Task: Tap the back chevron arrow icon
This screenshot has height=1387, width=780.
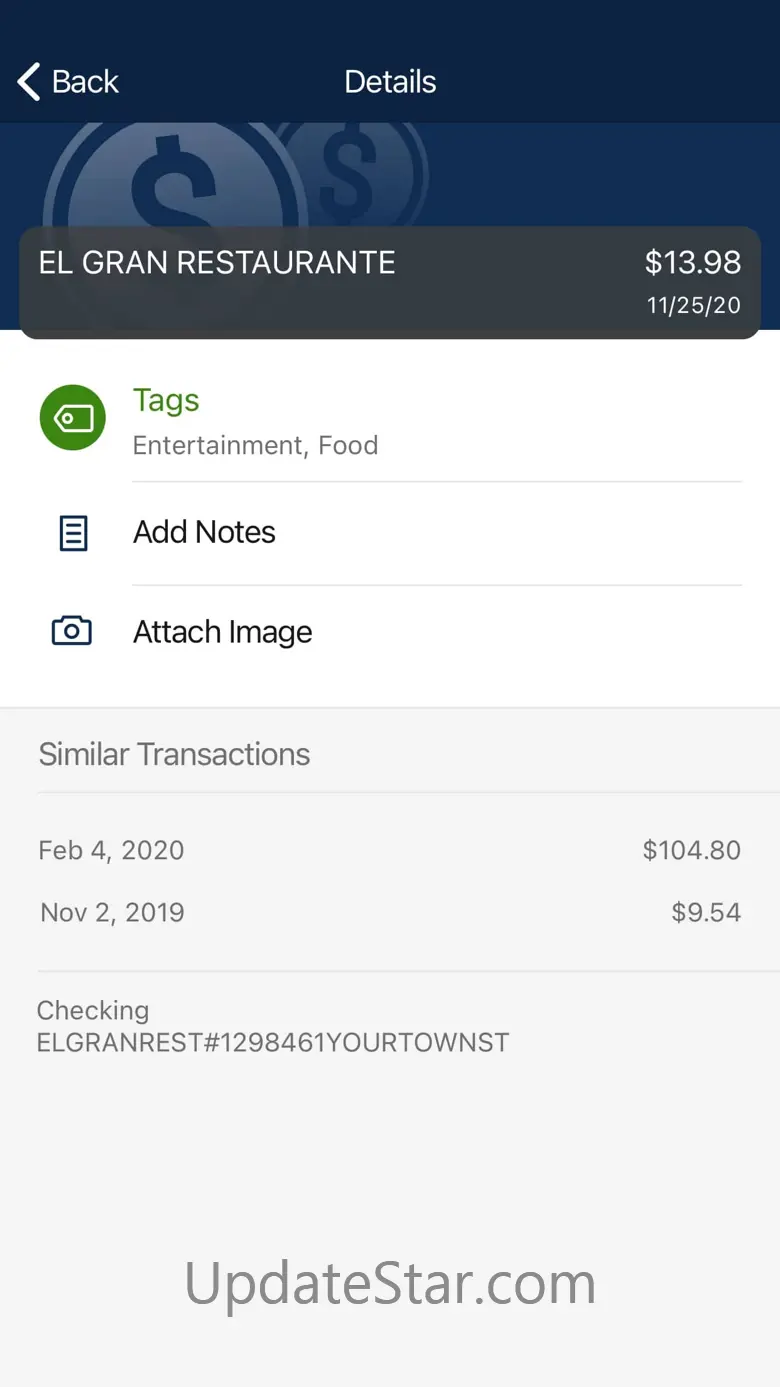Action: (29, 82)
